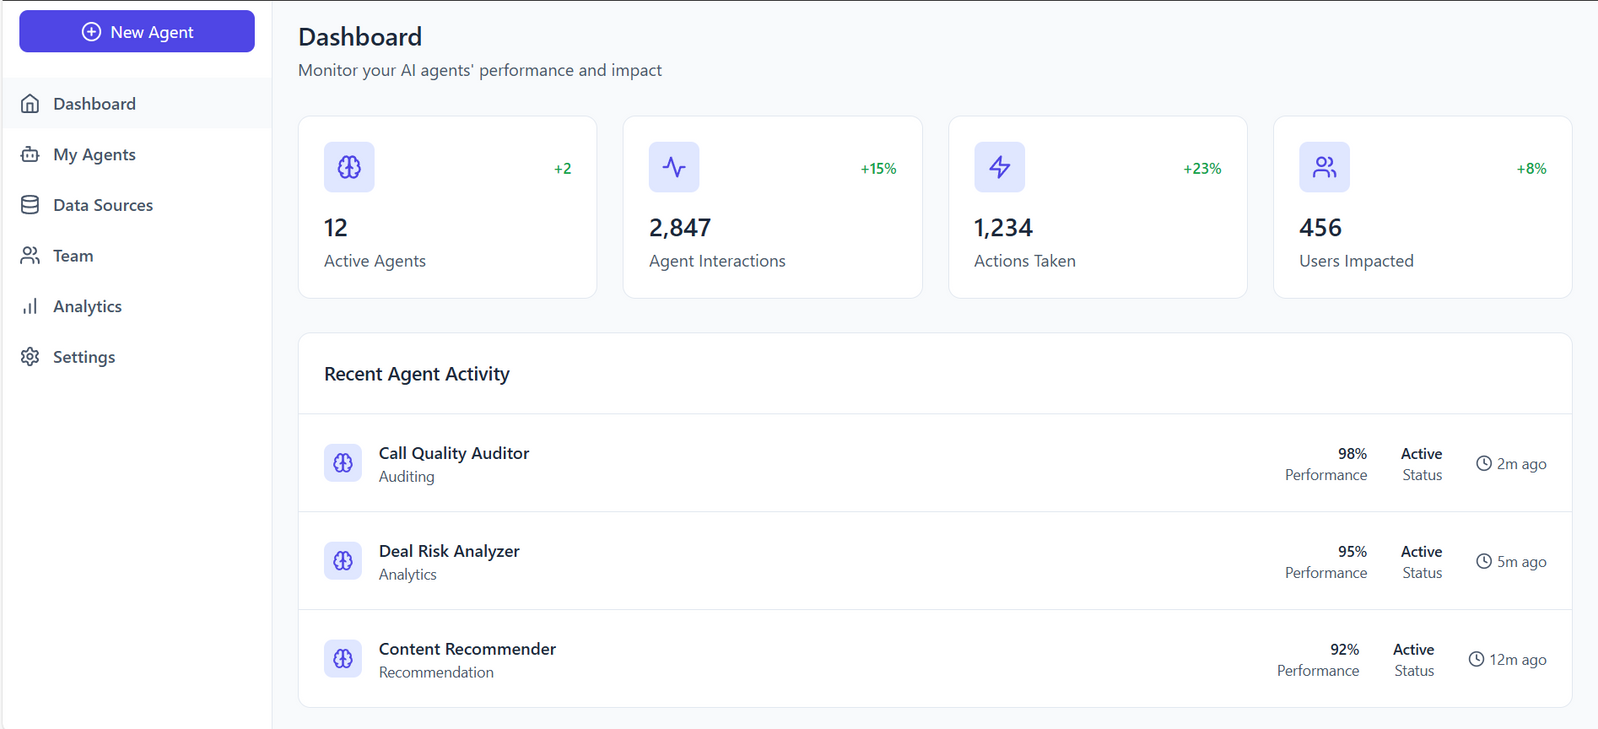
Task: Create a New Agent
Action: 137,32
